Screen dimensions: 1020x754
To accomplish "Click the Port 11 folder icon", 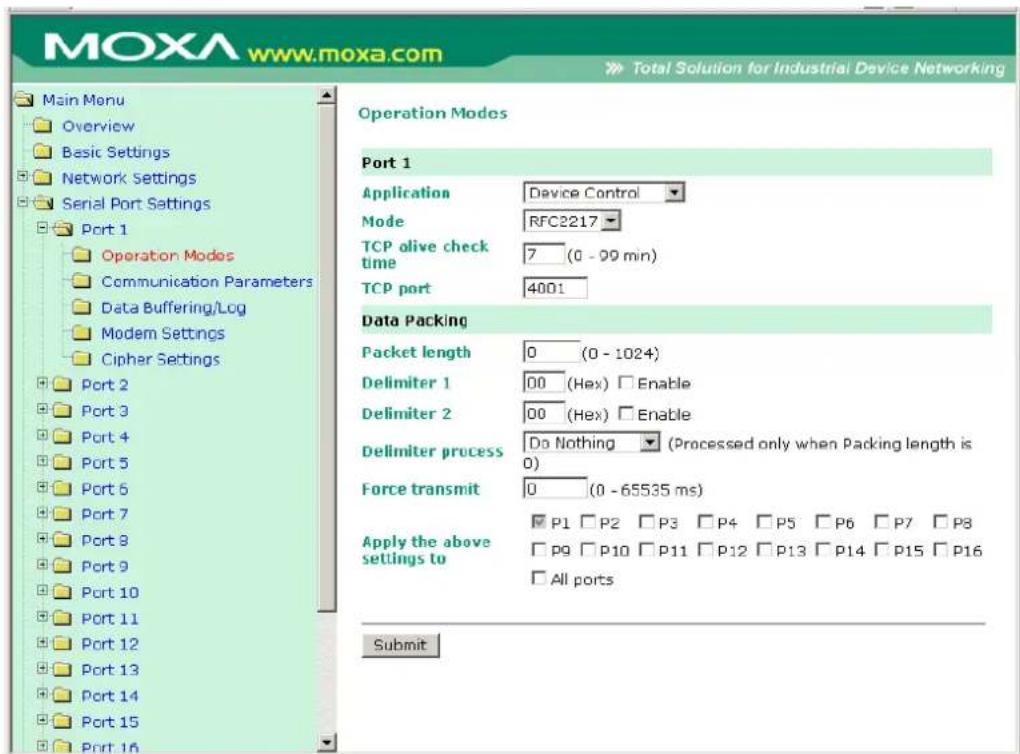I will (x=62, y=618).
